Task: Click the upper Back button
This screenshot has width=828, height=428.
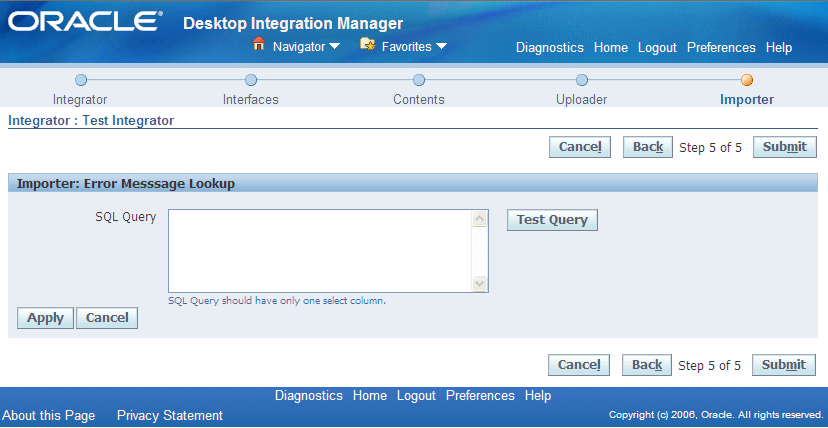Action: pyautogui.click(x=647, y=147)
